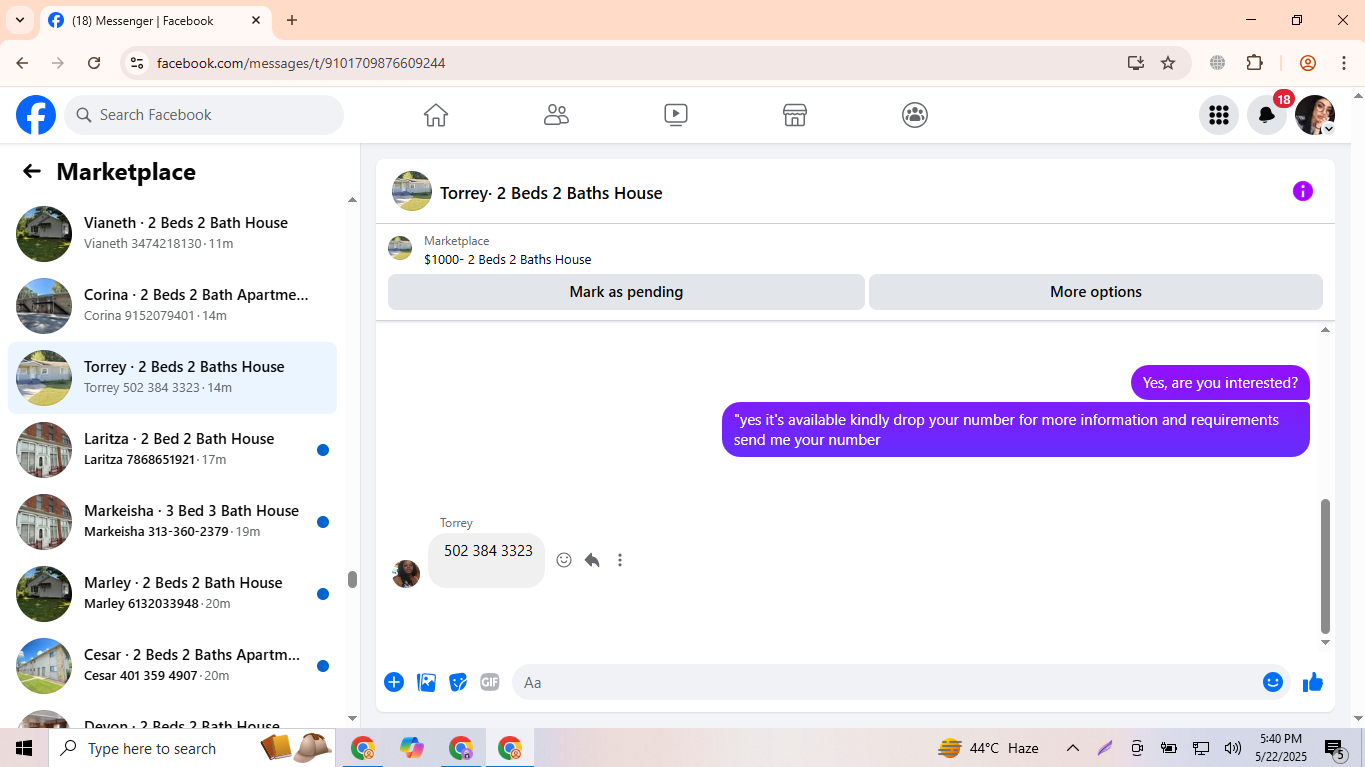Open the Groups icon in top navigation
Viewport: 1365px width, 767px height.
pyautogui.click(x=915, y=115)
